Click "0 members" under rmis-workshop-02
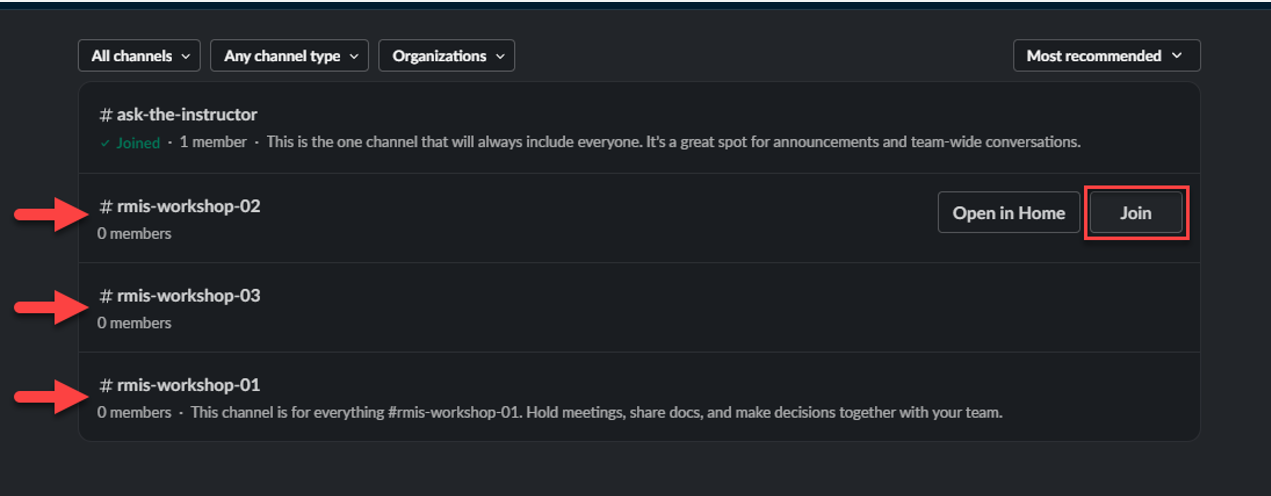1271x496 pixels. [134, 234]
